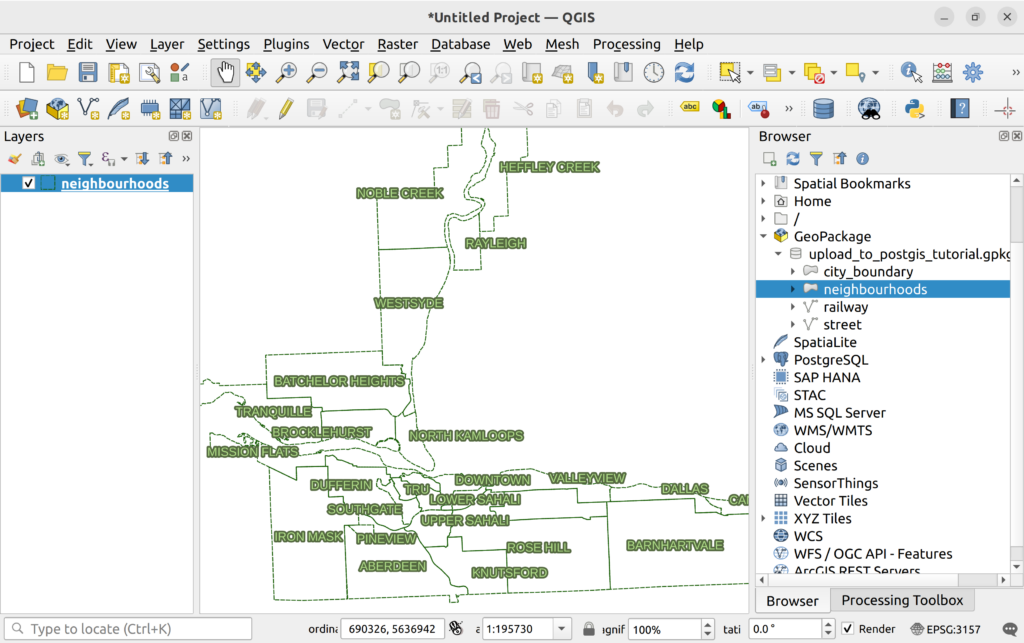Screen dimensions: 1024x643
Task: Click the Refresh map canvas icon
Action: (684, 73)
